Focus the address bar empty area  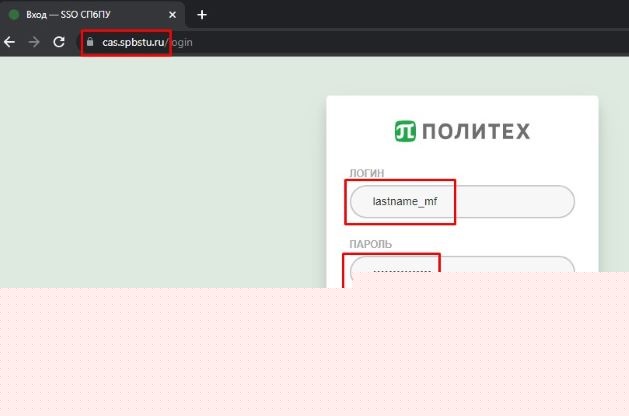coord(400,42)
